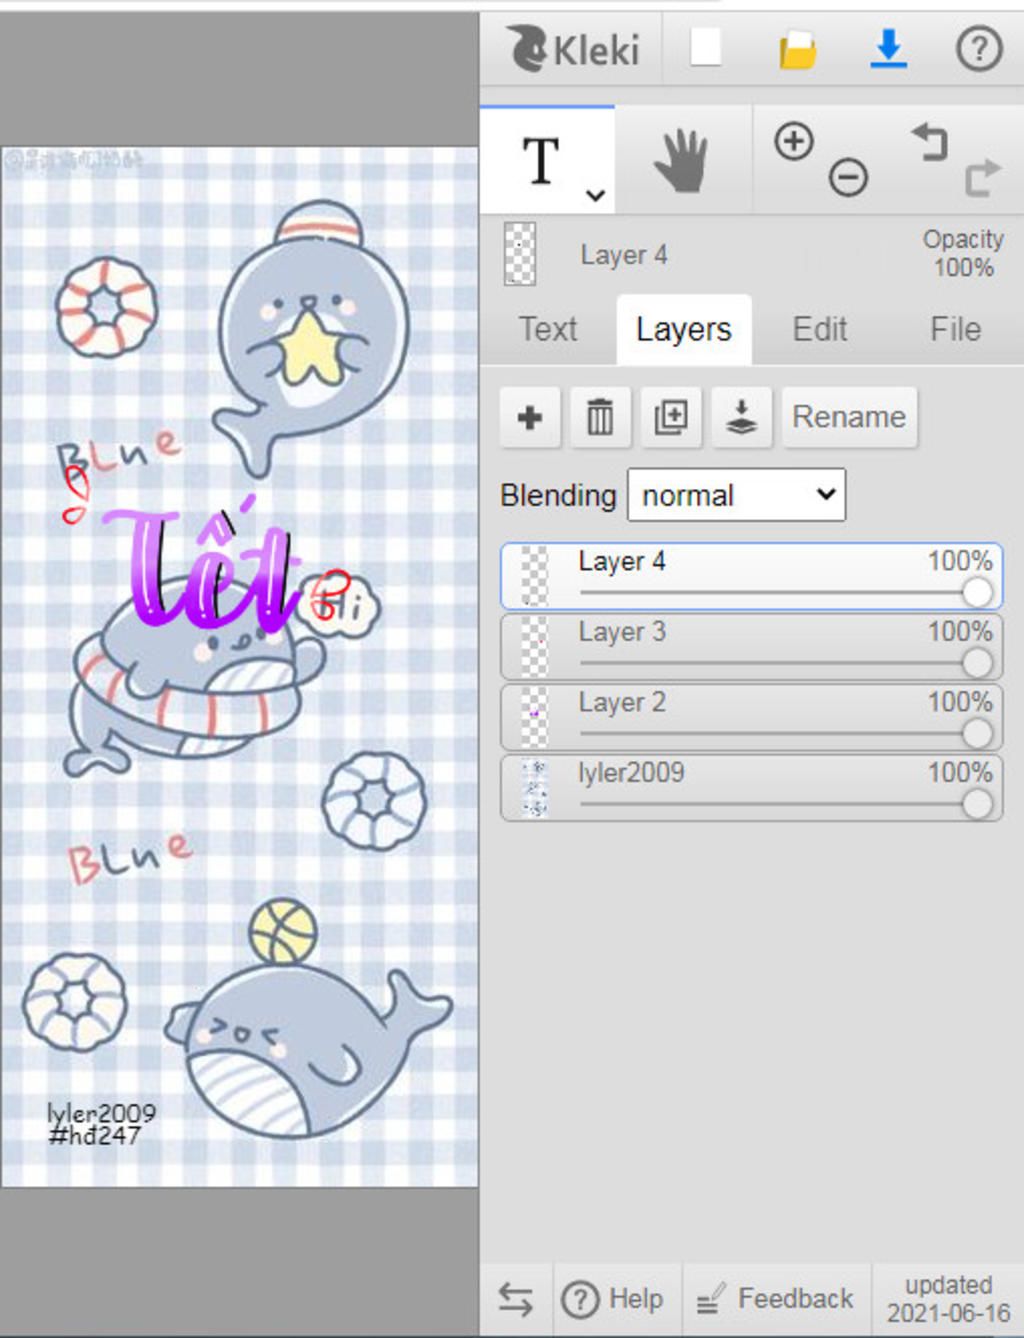Zoom out with the minus magnifier
Viewport: 1024px width, 1338px height.
click(x=848, y=178)
